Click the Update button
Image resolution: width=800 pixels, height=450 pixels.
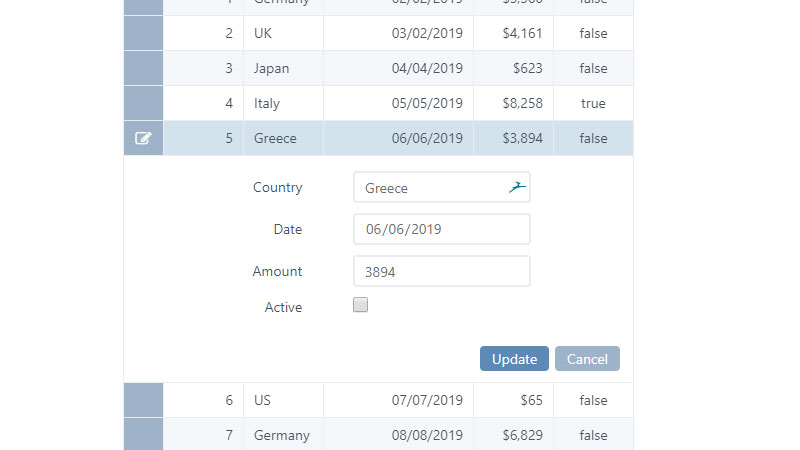[x=514, y=359]
